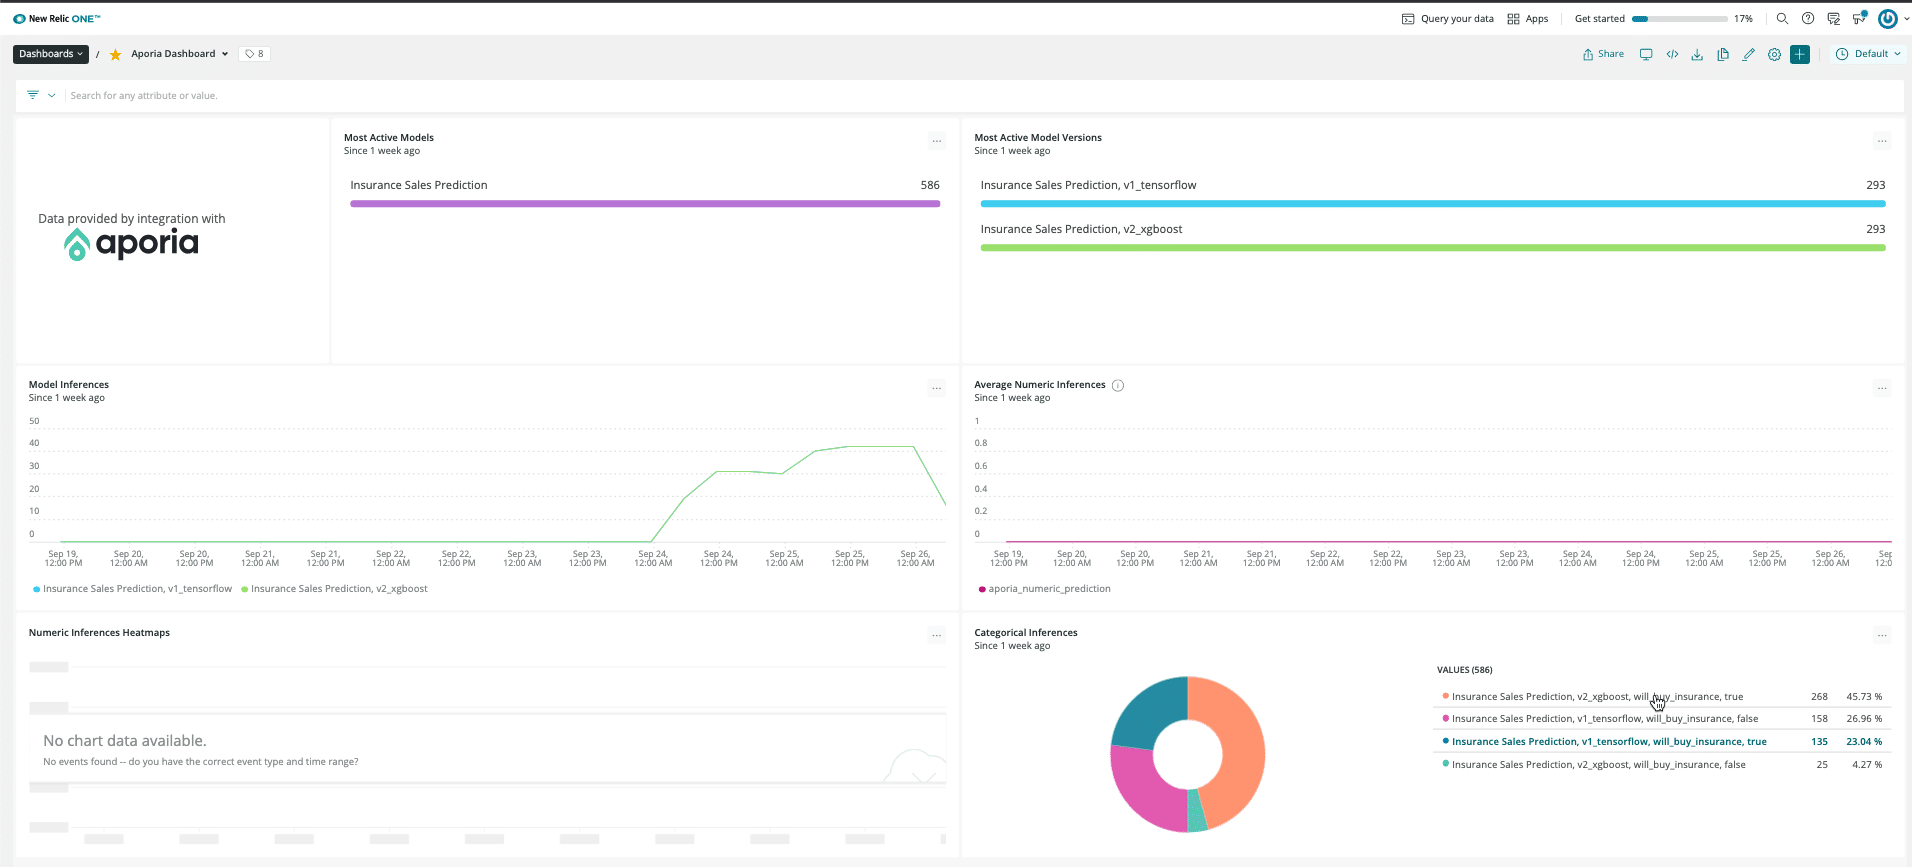Share the dashboard
This screenshot has width=1912, height=867.
pyautogui.click(x=1603, y=54)
